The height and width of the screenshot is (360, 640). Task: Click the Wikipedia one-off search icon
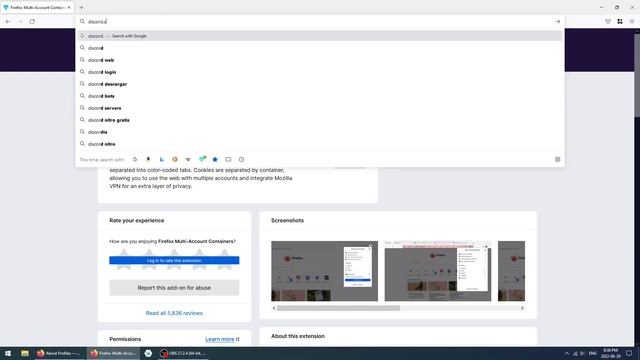point(188,160)
